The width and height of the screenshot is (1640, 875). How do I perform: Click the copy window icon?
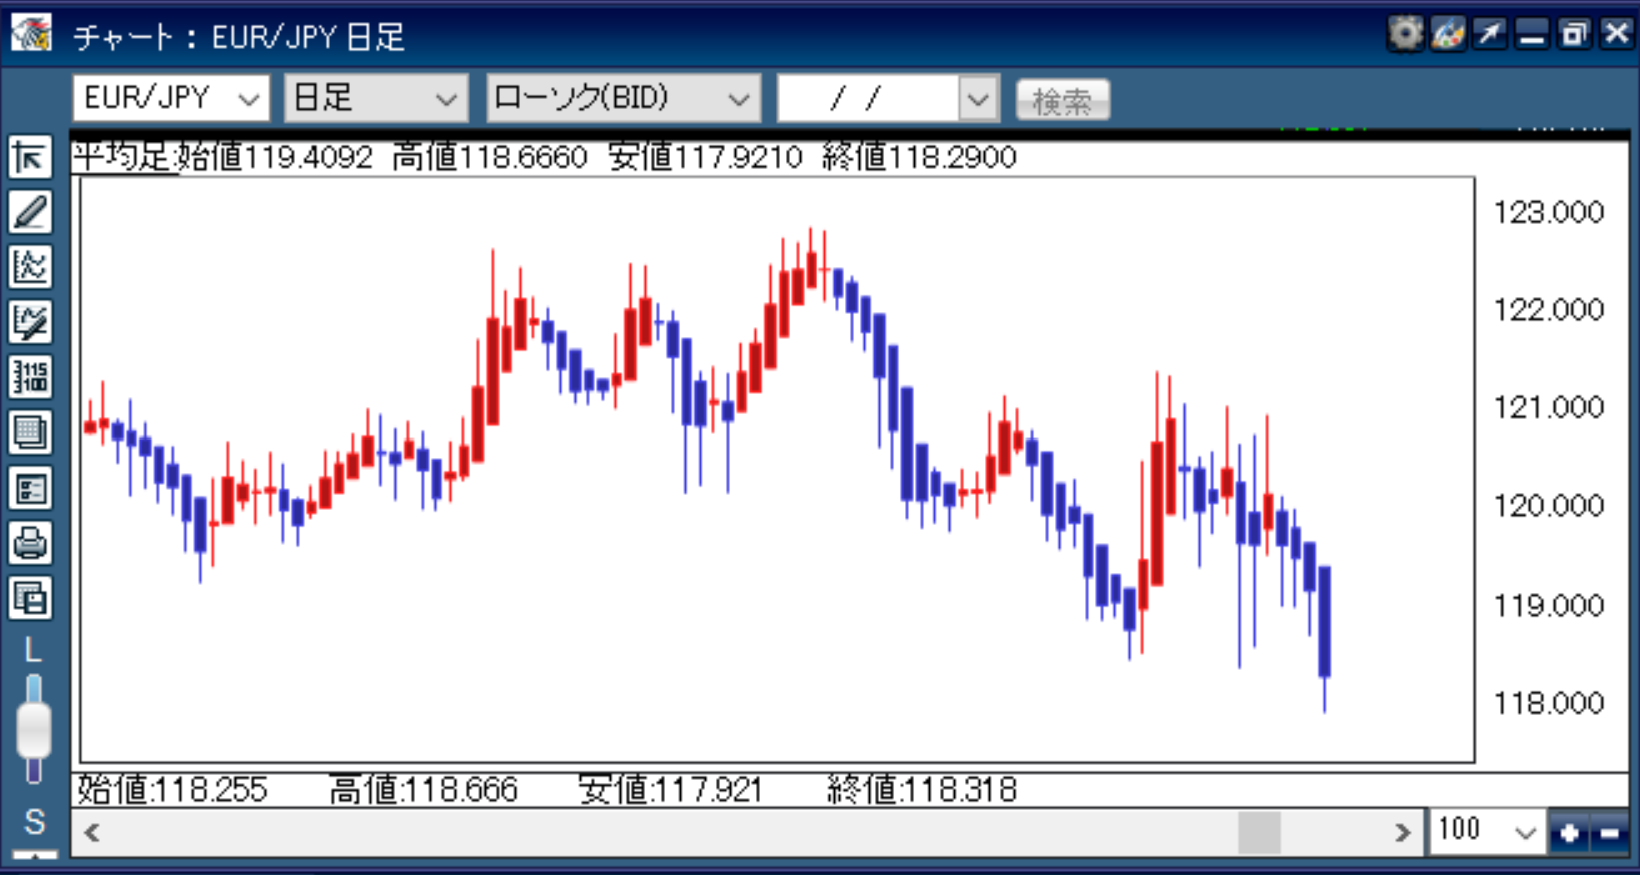point(30,599)
